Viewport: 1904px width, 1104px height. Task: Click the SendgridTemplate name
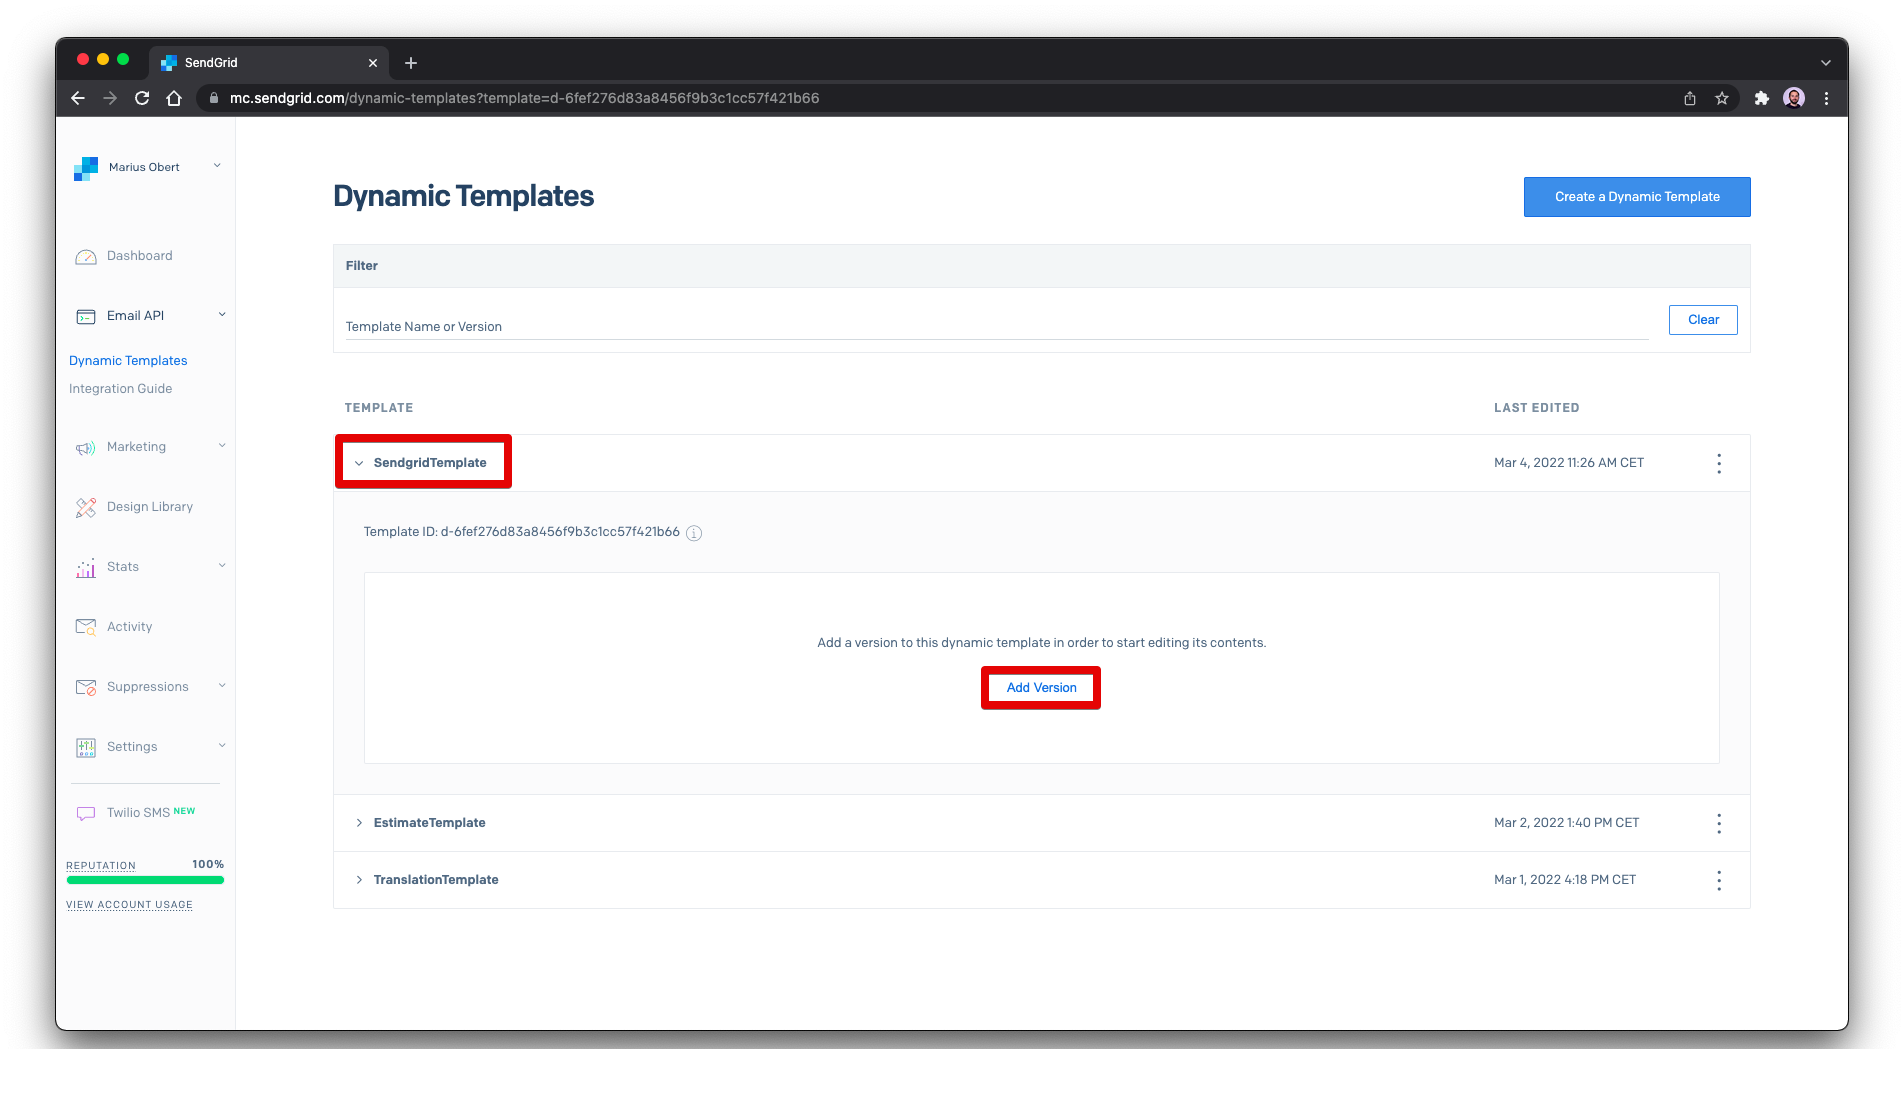pos(430,463)
